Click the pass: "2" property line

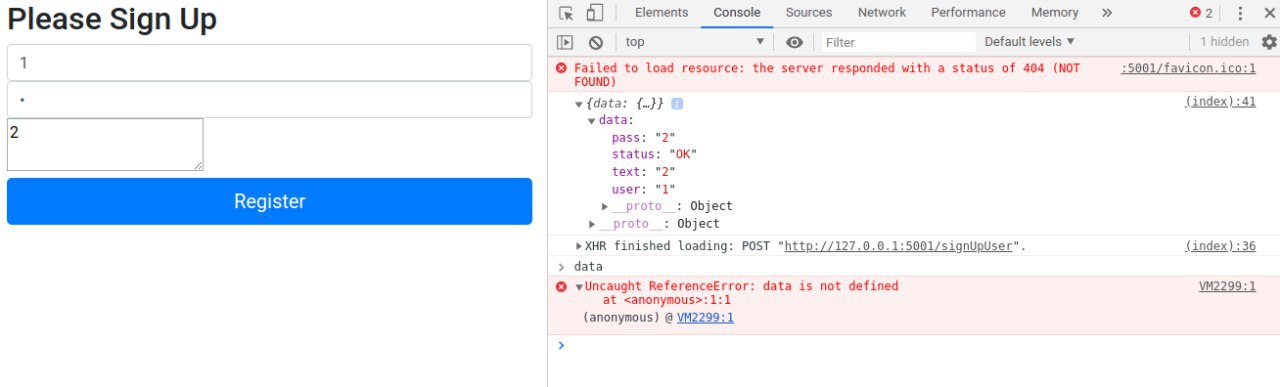click(x=643, y=138)
